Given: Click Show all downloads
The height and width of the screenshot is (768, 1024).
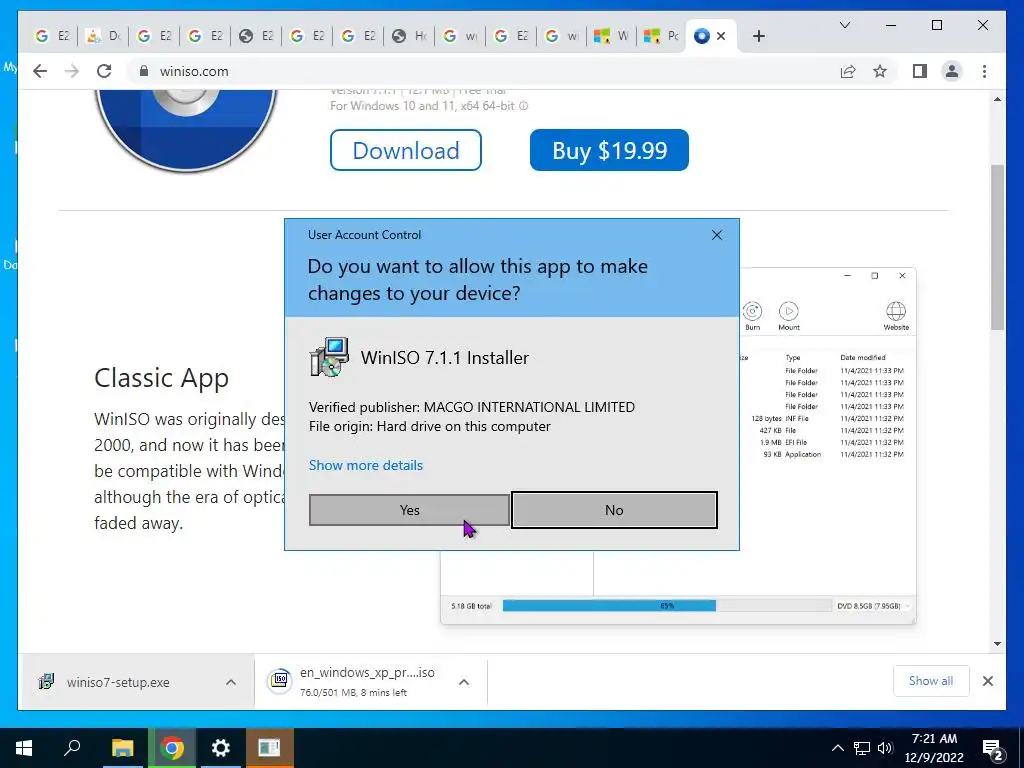Looking at the screenshot, I should coord(931,681).
